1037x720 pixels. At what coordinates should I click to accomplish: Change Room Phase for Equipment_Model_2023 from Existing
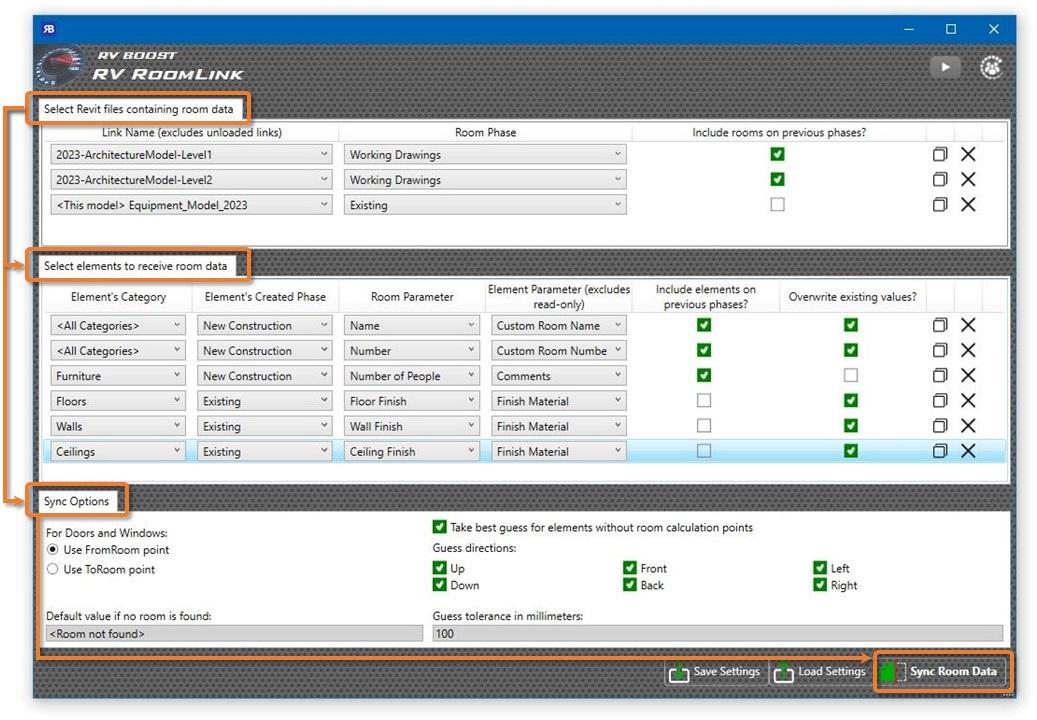point(618,204)
